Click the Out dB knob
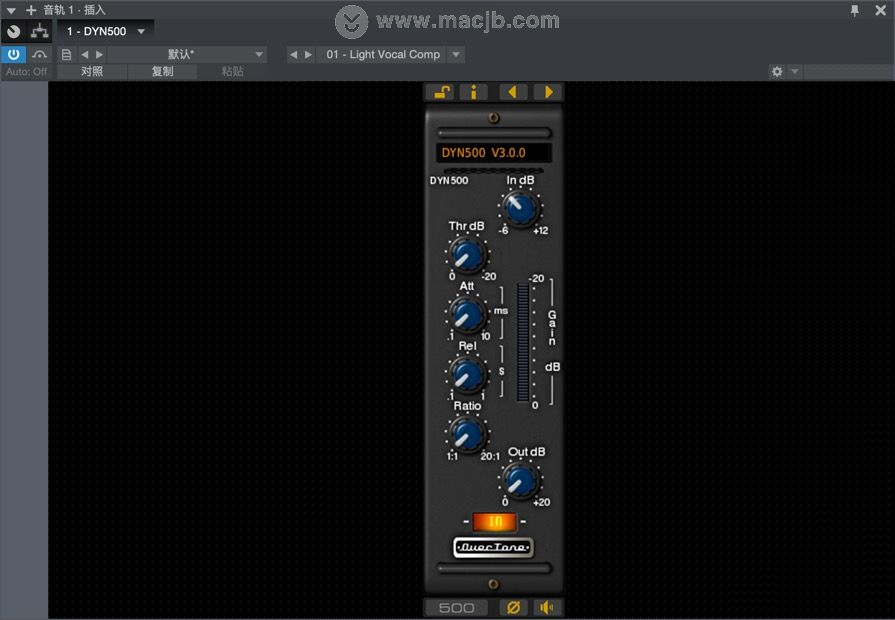 click(x=521, y=480)
